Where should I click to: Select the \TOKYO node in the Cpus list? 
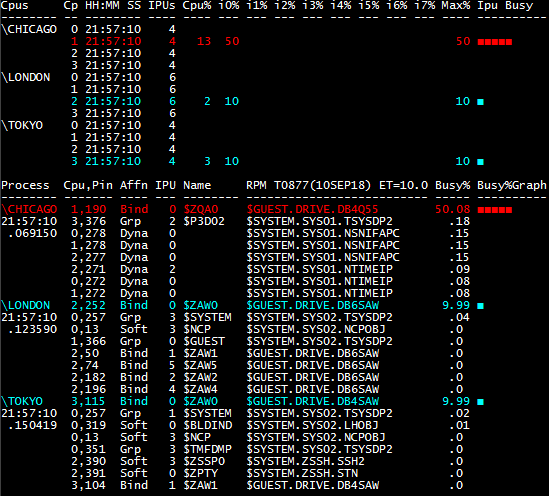point(22,125)
